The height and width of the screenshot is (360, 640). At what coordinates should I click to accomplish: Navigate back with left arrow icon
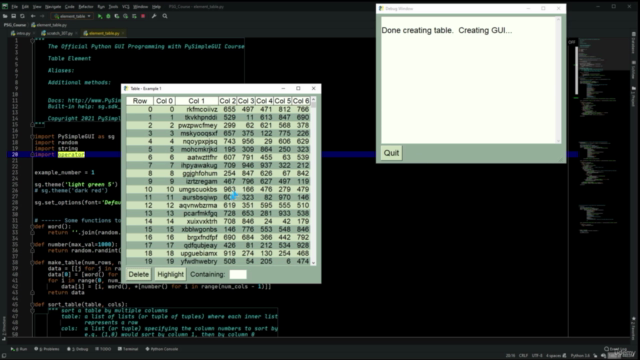(33, 16)
